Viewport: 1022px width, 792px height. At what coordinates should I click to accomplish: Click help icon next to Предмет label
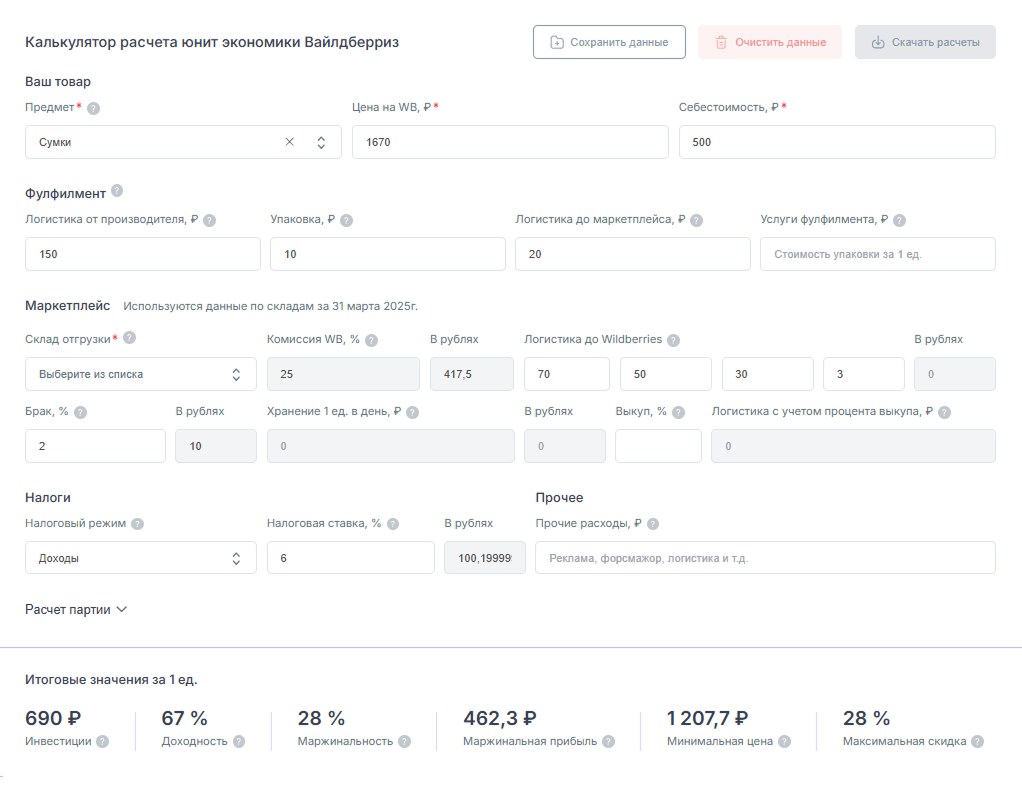point(93,108)
